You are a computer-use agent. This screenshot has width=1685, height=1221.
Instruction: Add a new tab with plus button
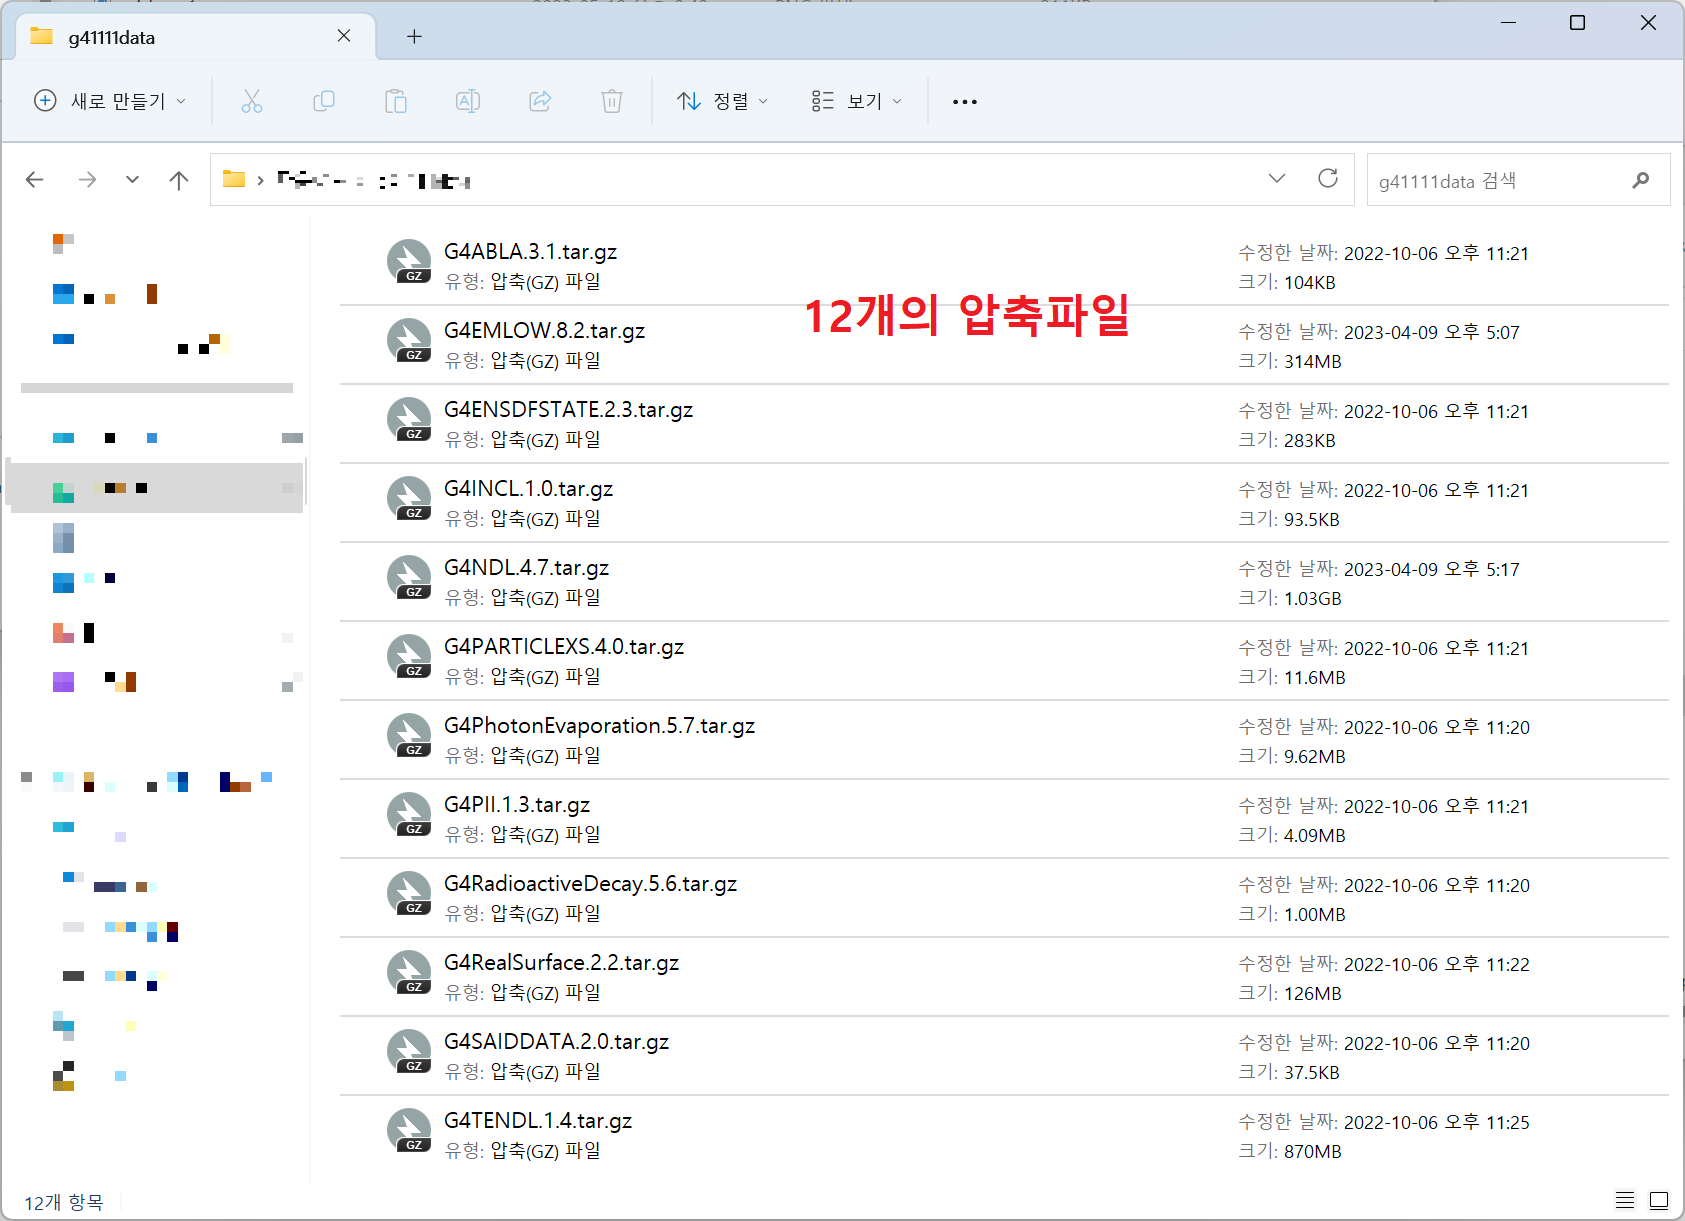click(414, 37)
